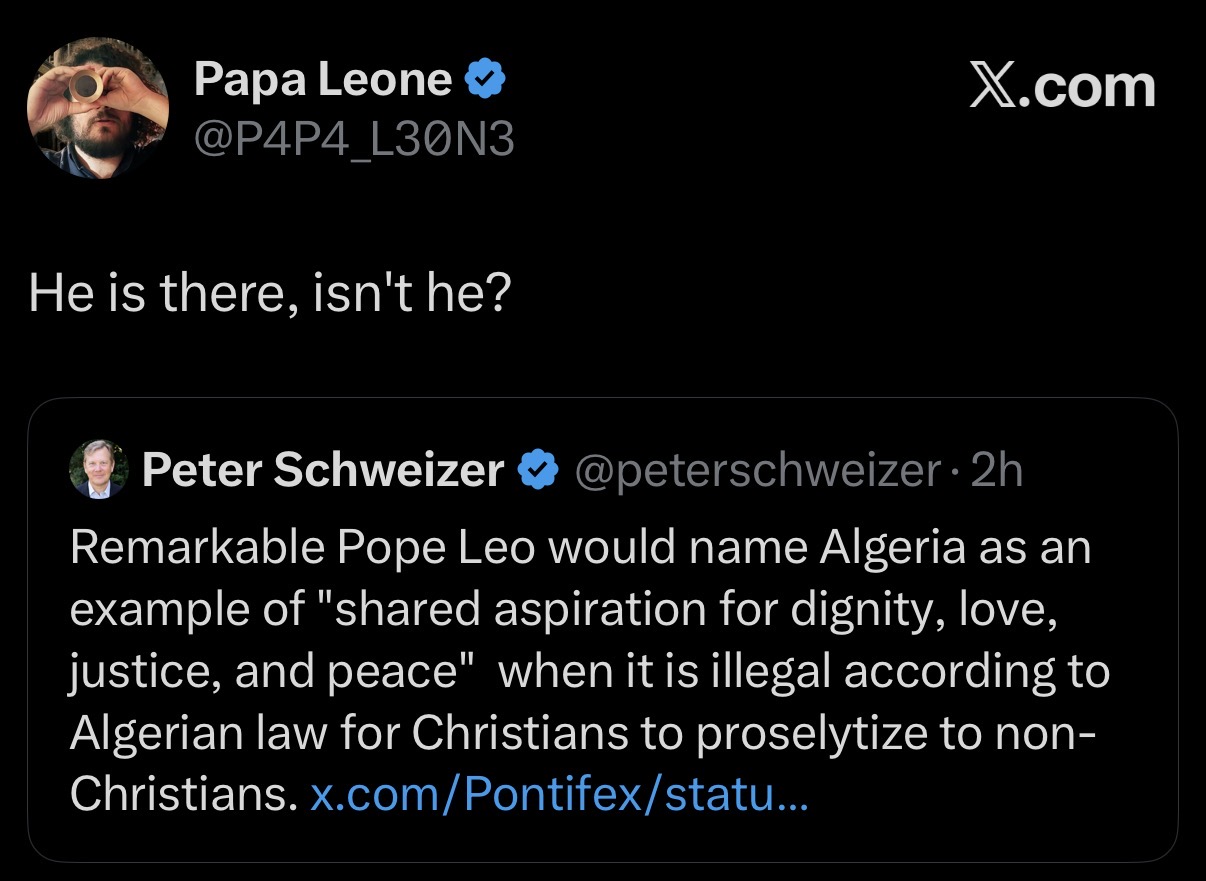Screen dimensions: 1206x881
Task: Open the @P4P4_L30N3 handle
Action: click(x=354, y=141)
